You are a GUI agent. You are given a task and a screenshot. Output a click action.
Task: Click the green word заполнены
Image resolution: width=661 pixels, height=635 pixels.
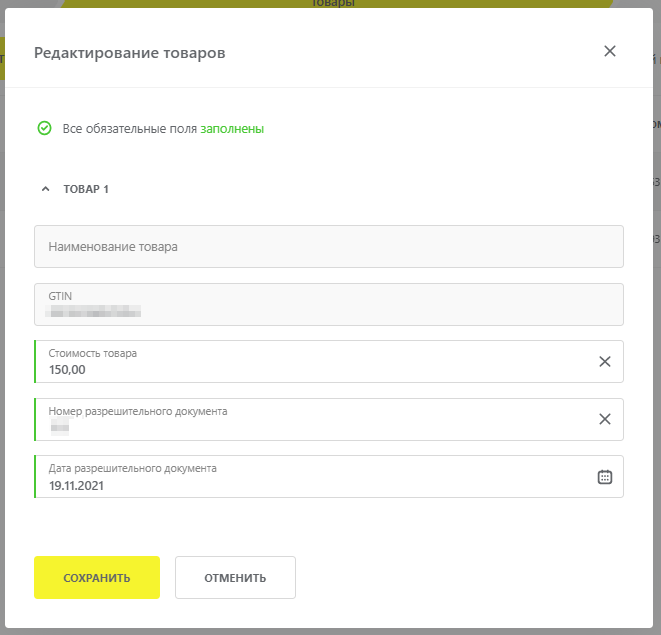(232, 129)
